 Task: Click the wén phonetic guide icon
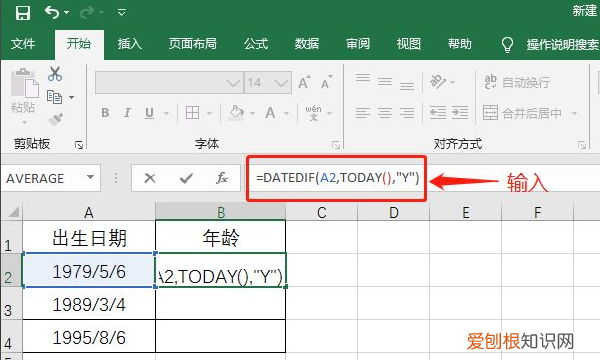(313, 113)
